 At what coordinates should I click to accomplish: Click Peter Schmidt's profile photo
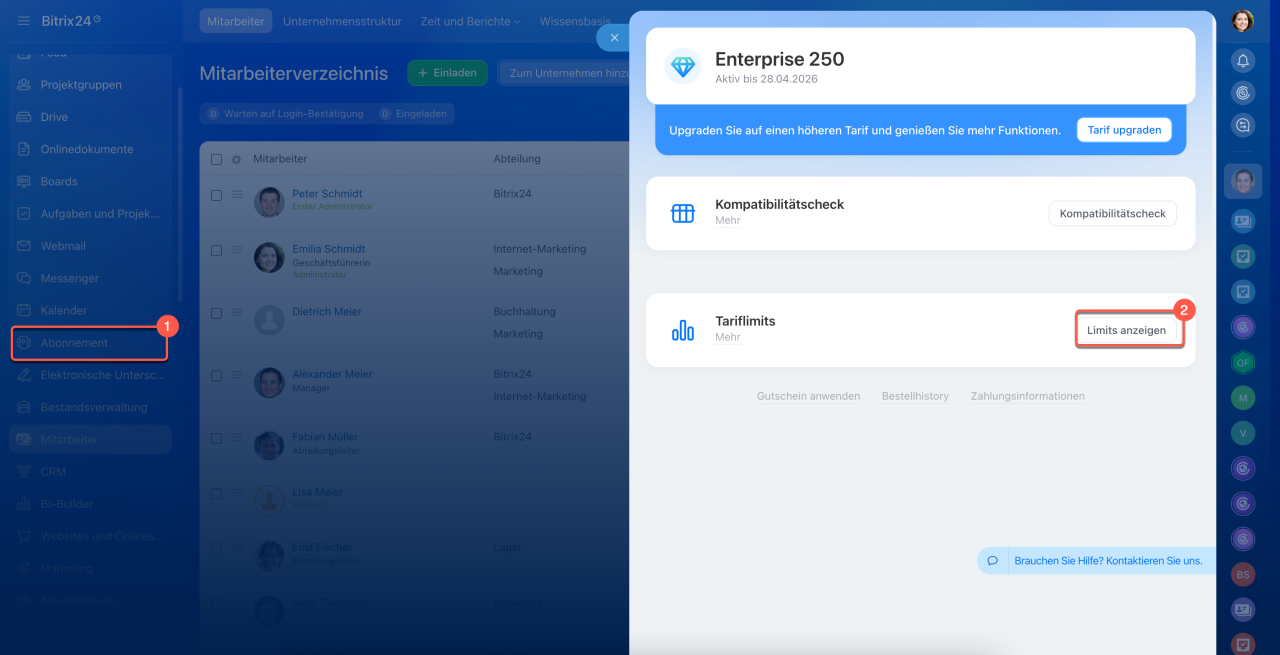[x=269, y=202]
